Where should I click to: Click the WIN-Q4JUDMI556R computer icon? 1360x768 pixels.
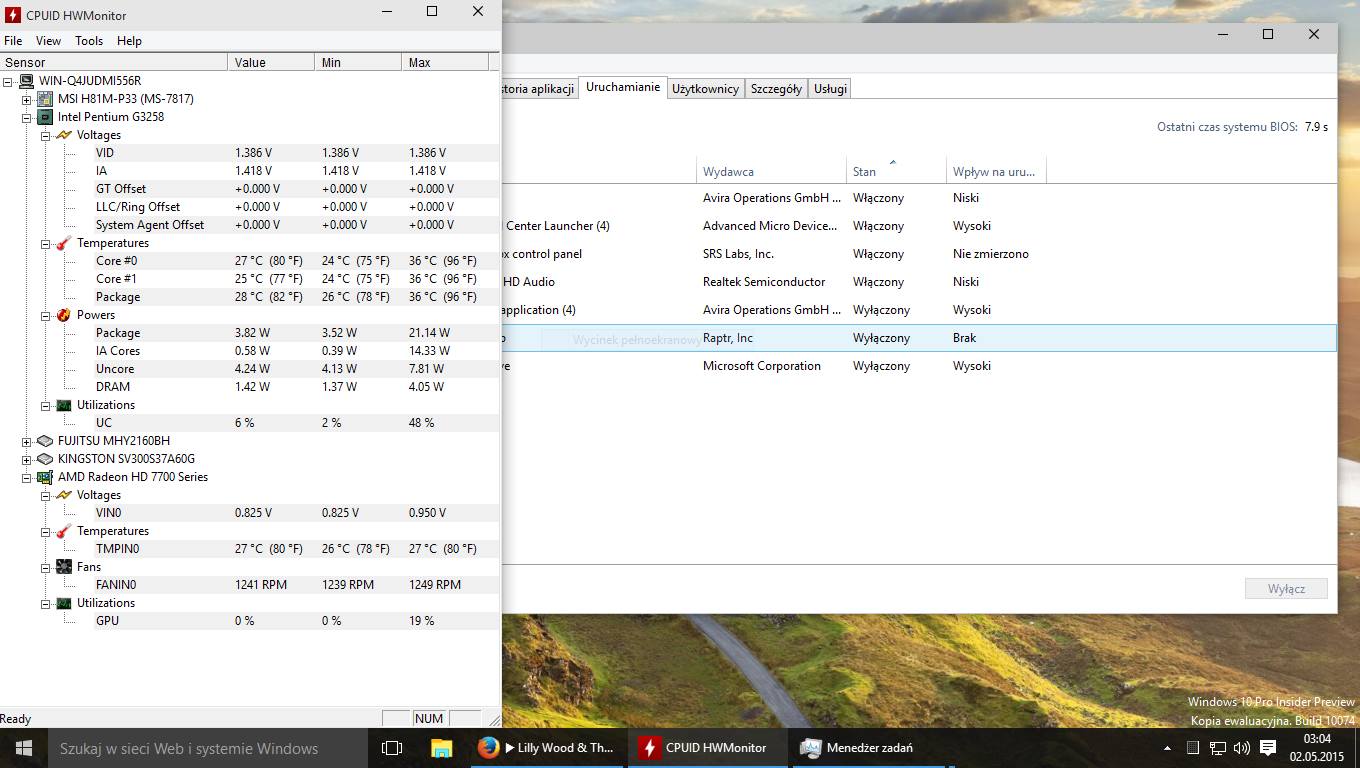pyautogui.click(x=26, y=81)
